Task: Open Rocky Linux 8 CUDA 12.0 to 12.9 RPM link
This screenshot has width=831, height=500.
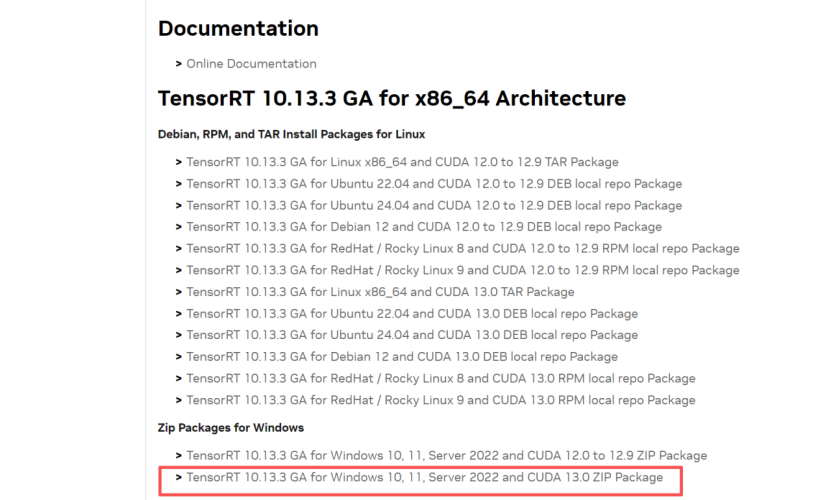Action: point(463,249)
